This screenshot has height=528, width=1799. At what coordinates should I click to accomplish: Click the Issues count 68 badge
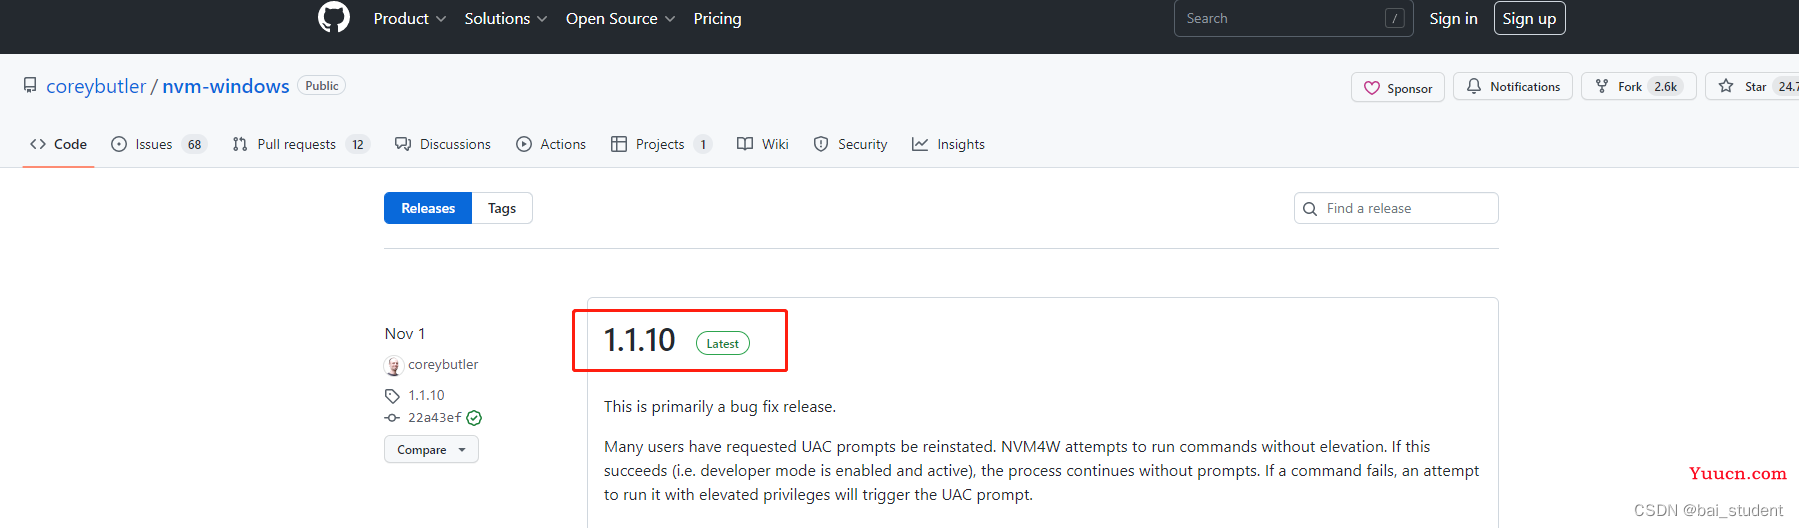194,144
